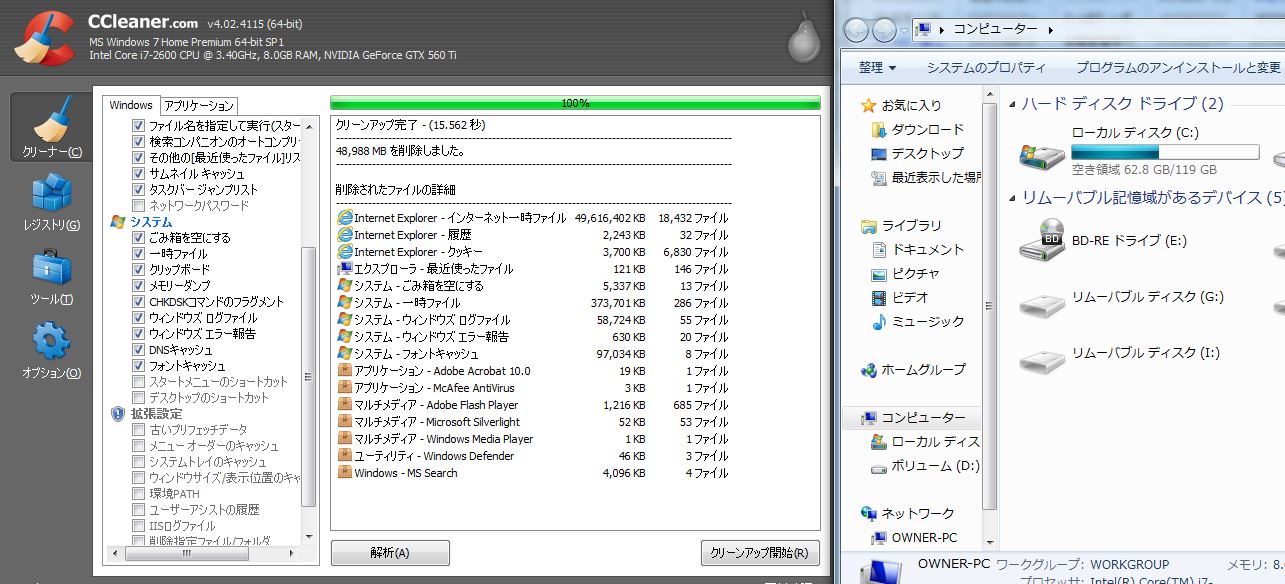Click package icon beside Adobe Flash Player
The image size is (1285, 584).
click(x=345, y=404)
